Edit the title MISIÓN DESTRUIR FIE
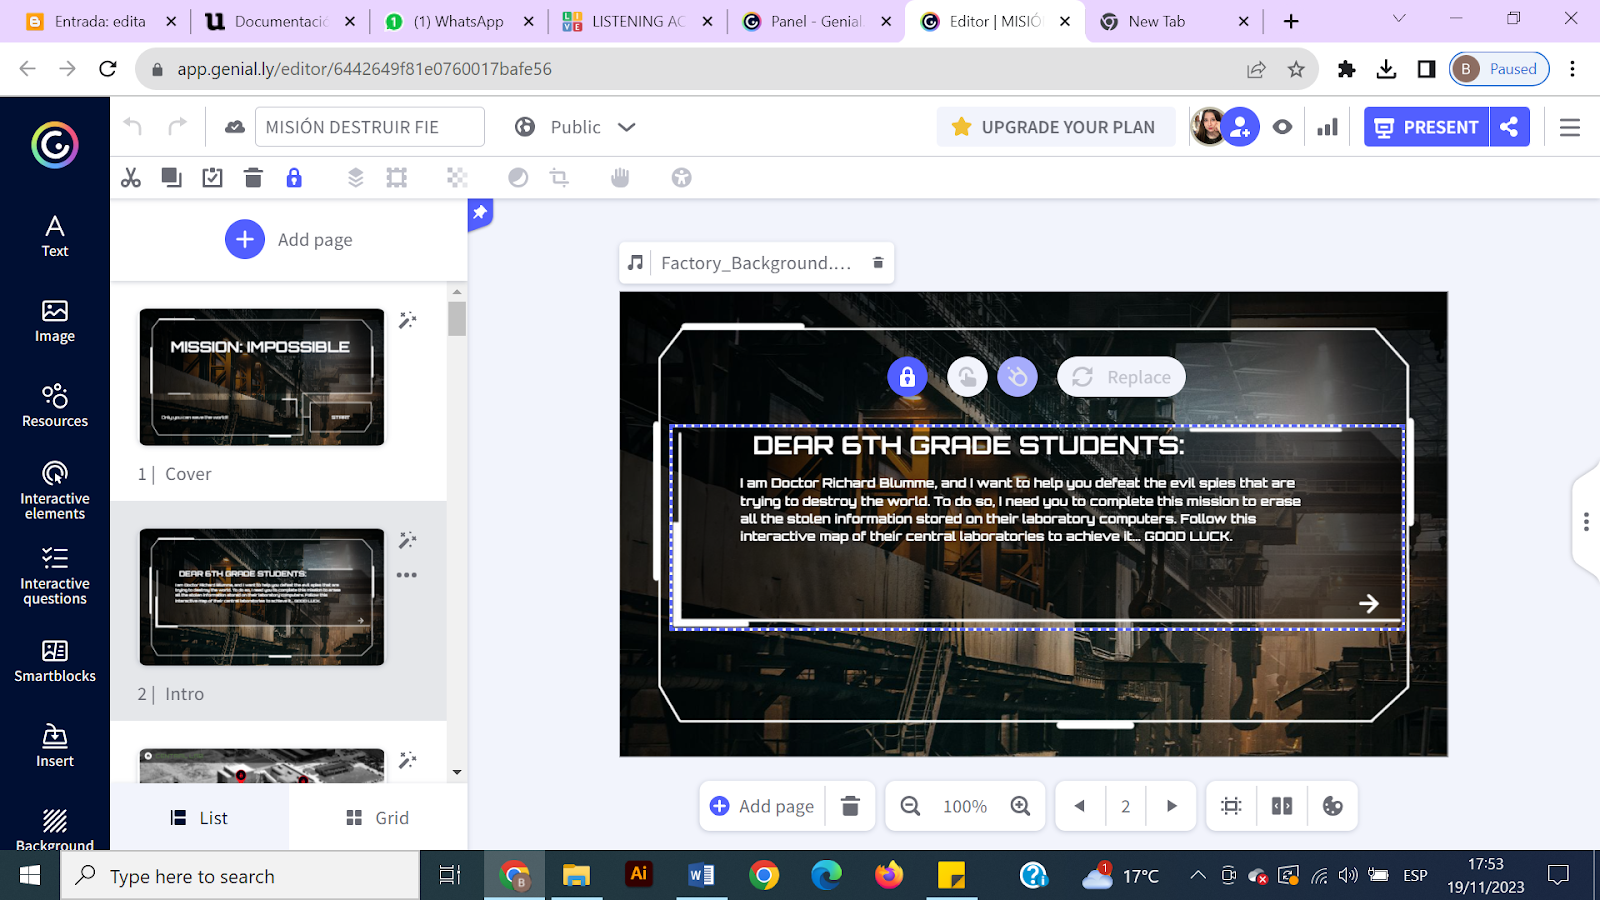The width and height of the screenshot is (1600, 900). point(370,127)
